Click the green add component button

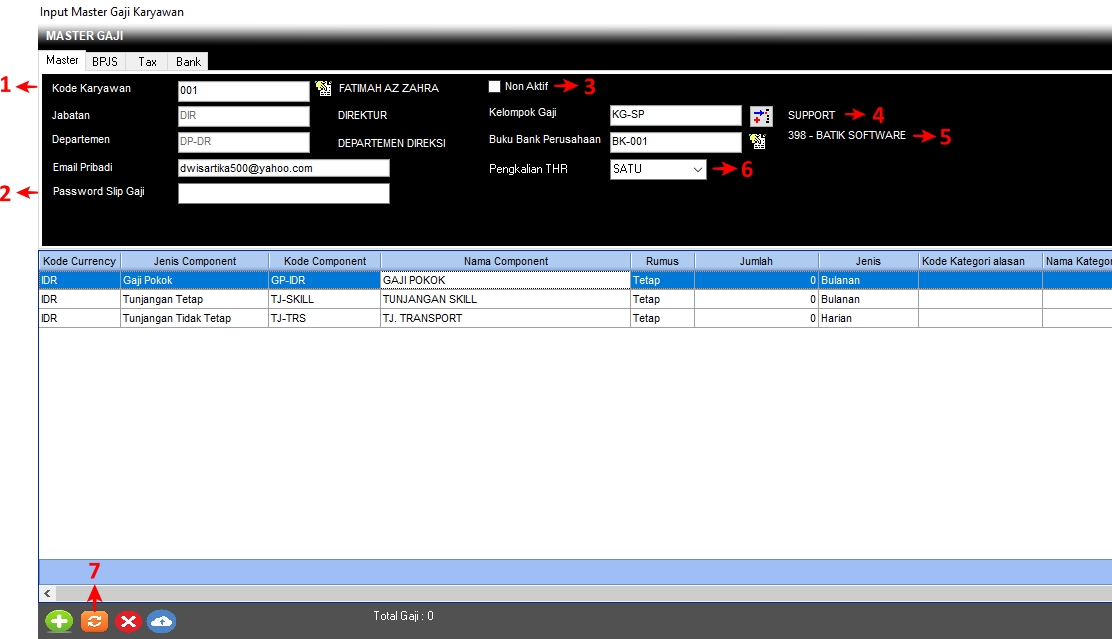60,621
